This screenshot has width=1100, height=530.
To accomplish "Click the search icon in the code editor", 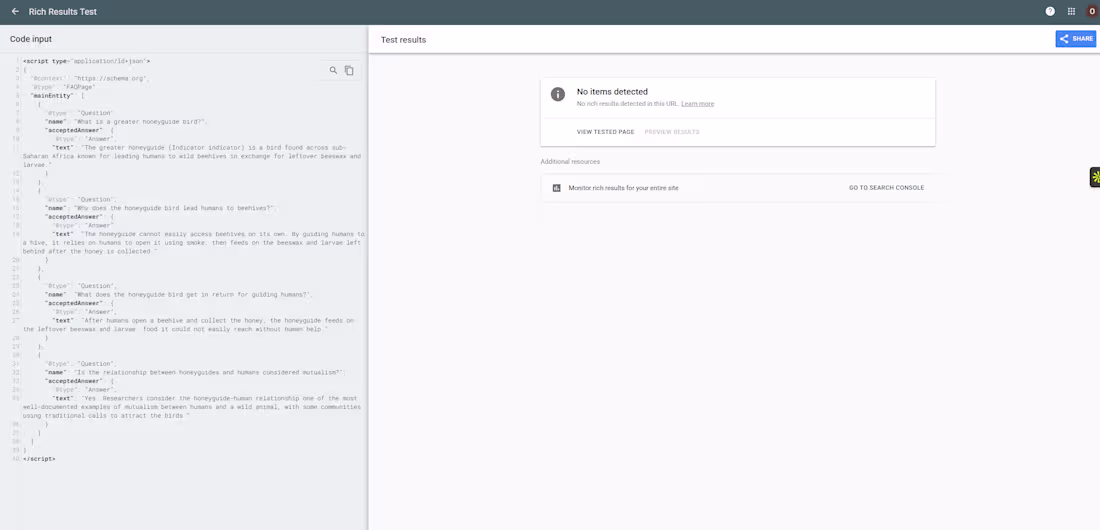I will [x=333, y=70].
